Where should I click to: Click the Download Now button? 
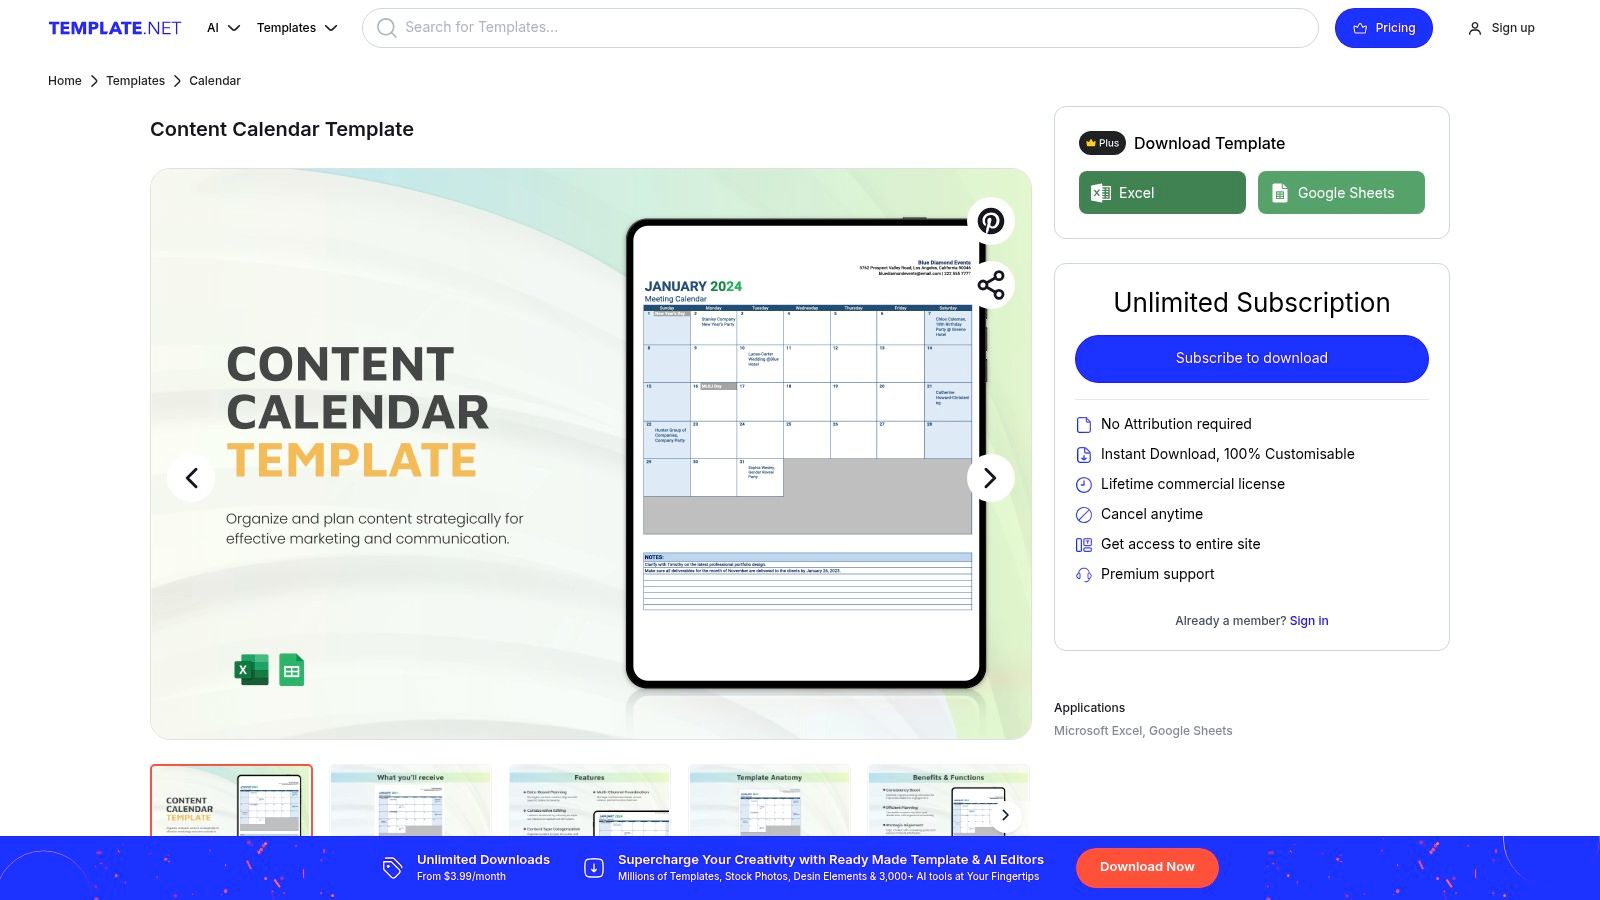pyautogui.click(x=1146, y=867)
